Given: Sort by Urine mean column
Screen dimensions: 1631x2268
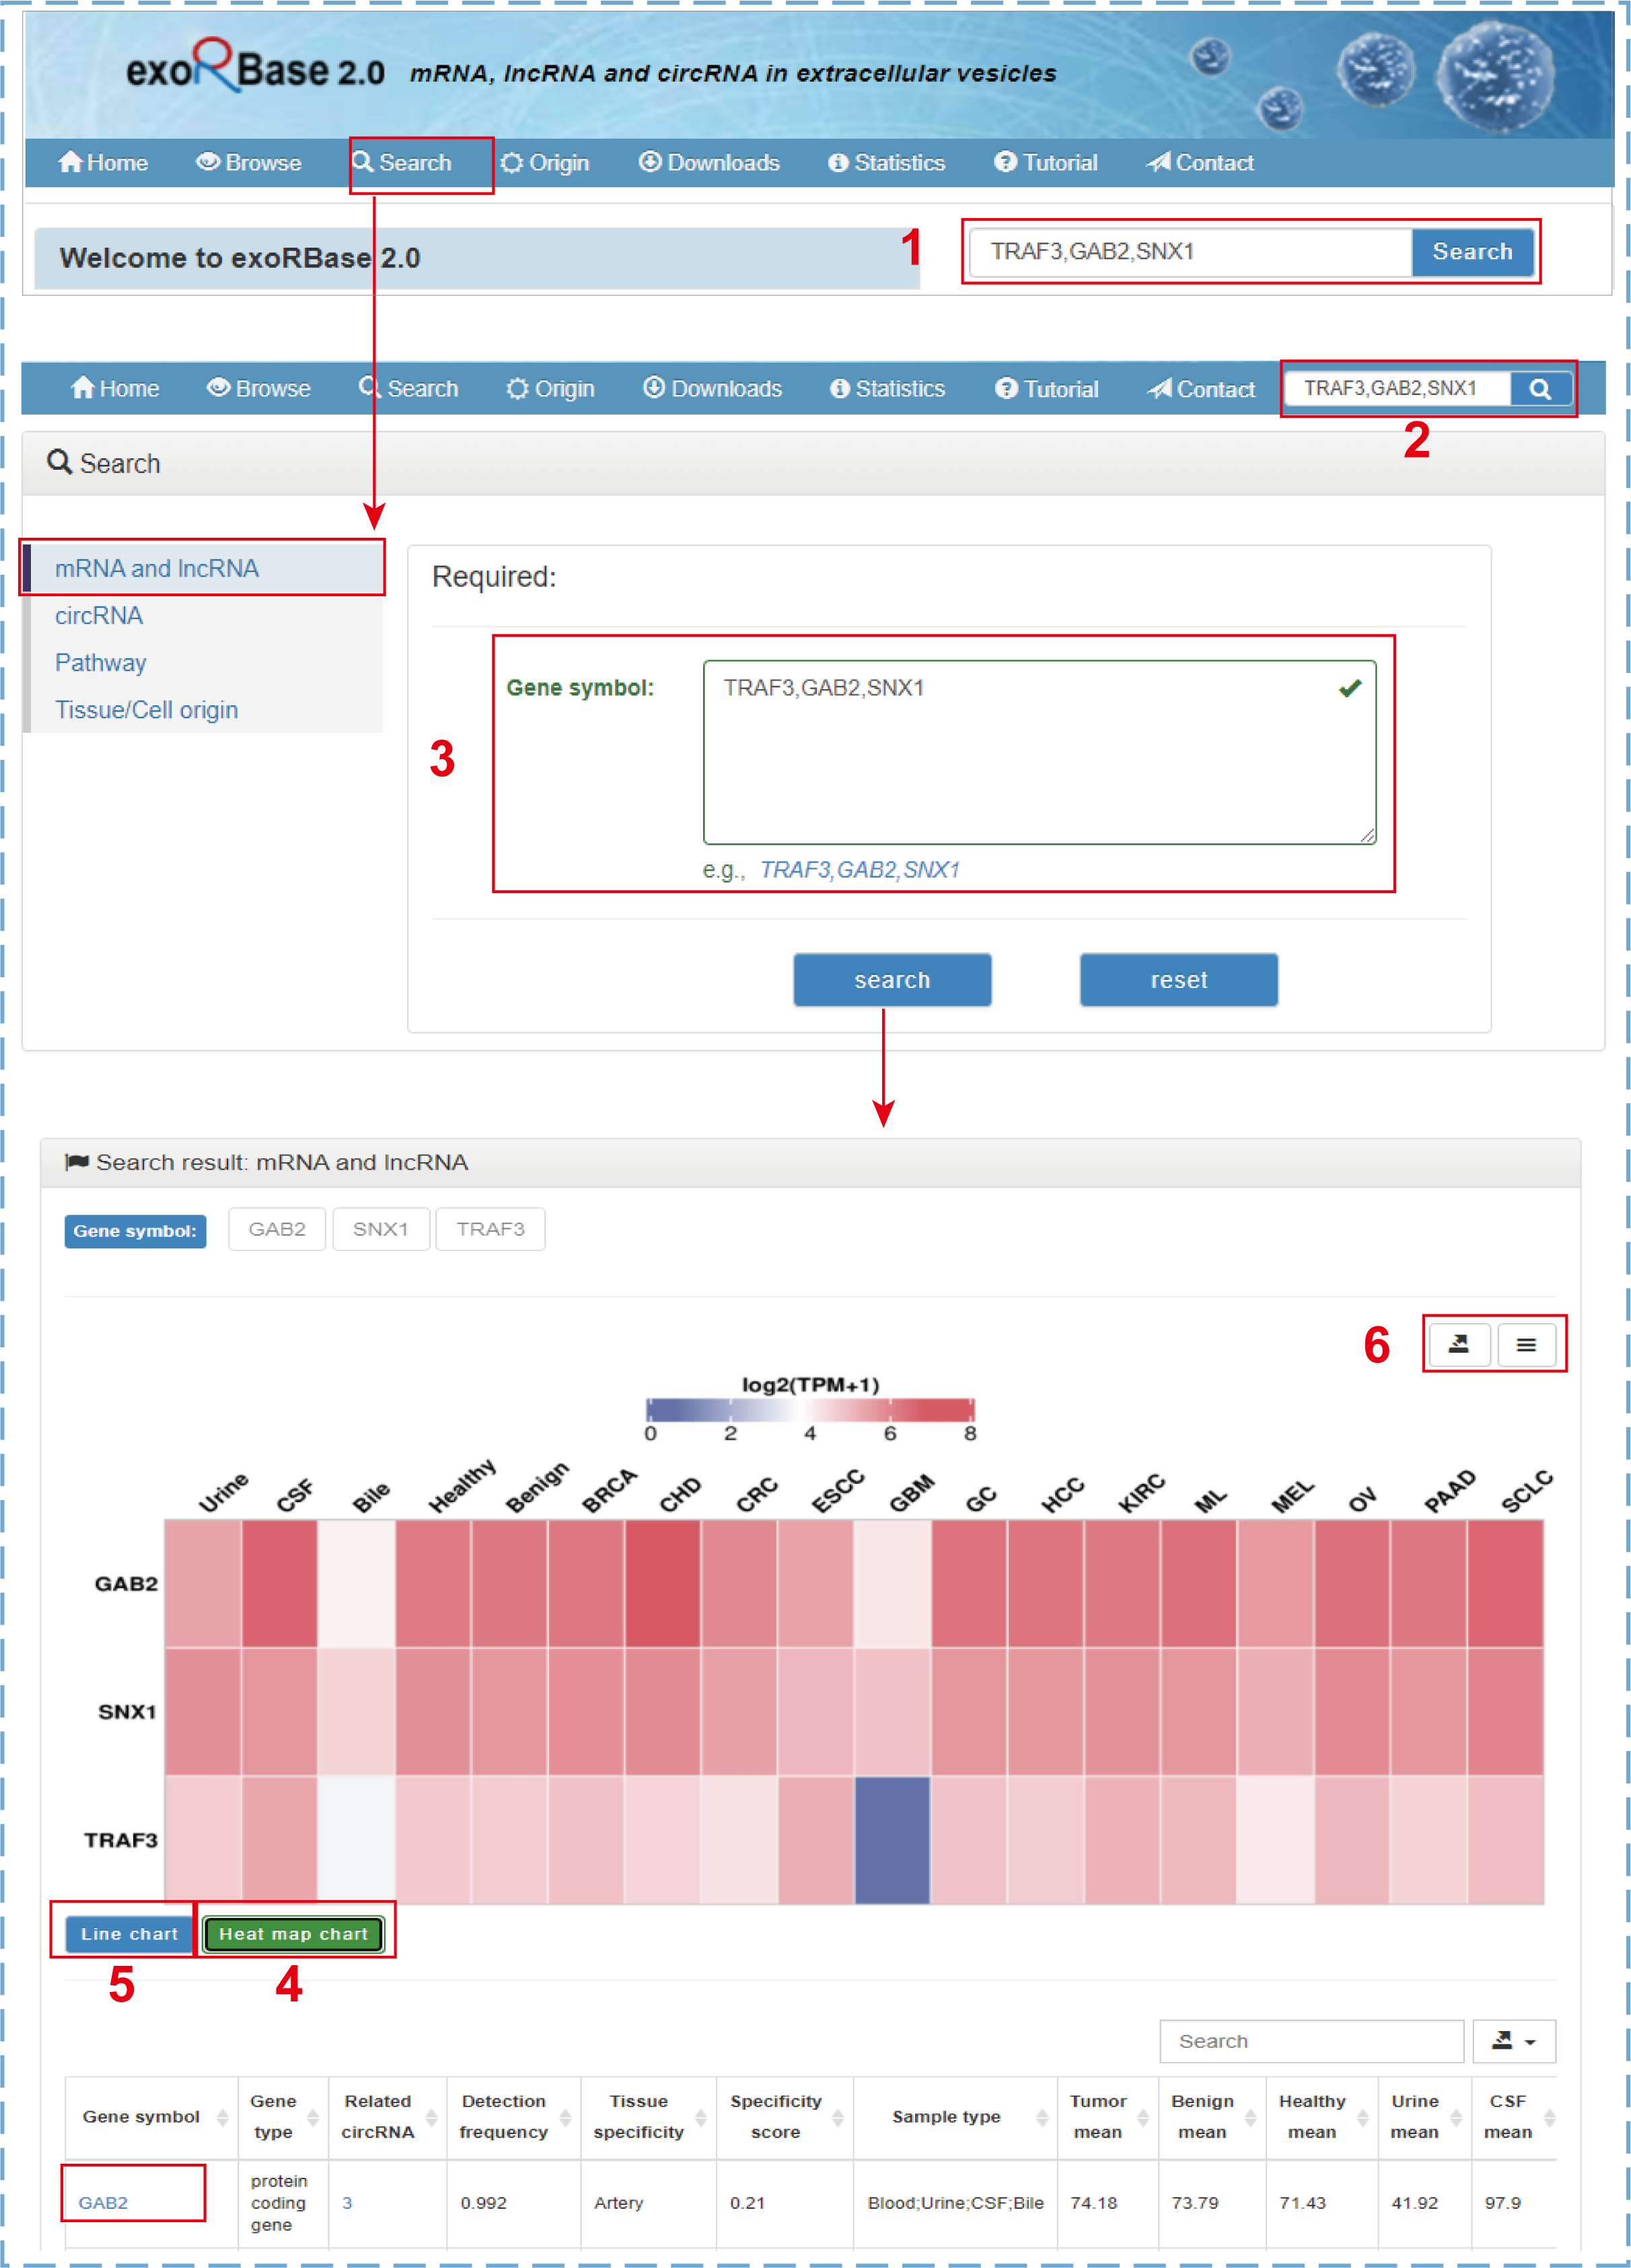Looking at the screenshot, I should point(1424,2116).
